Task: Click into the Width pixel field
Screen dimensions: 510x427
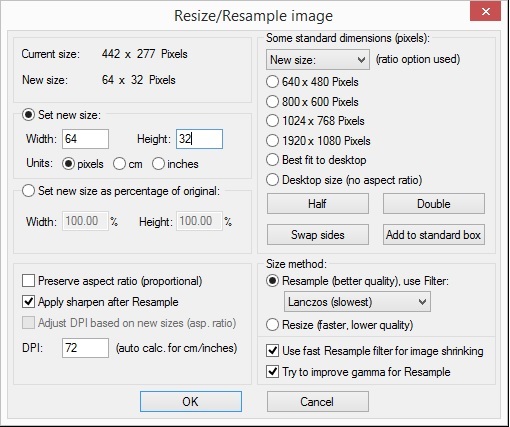Action: 85,139
